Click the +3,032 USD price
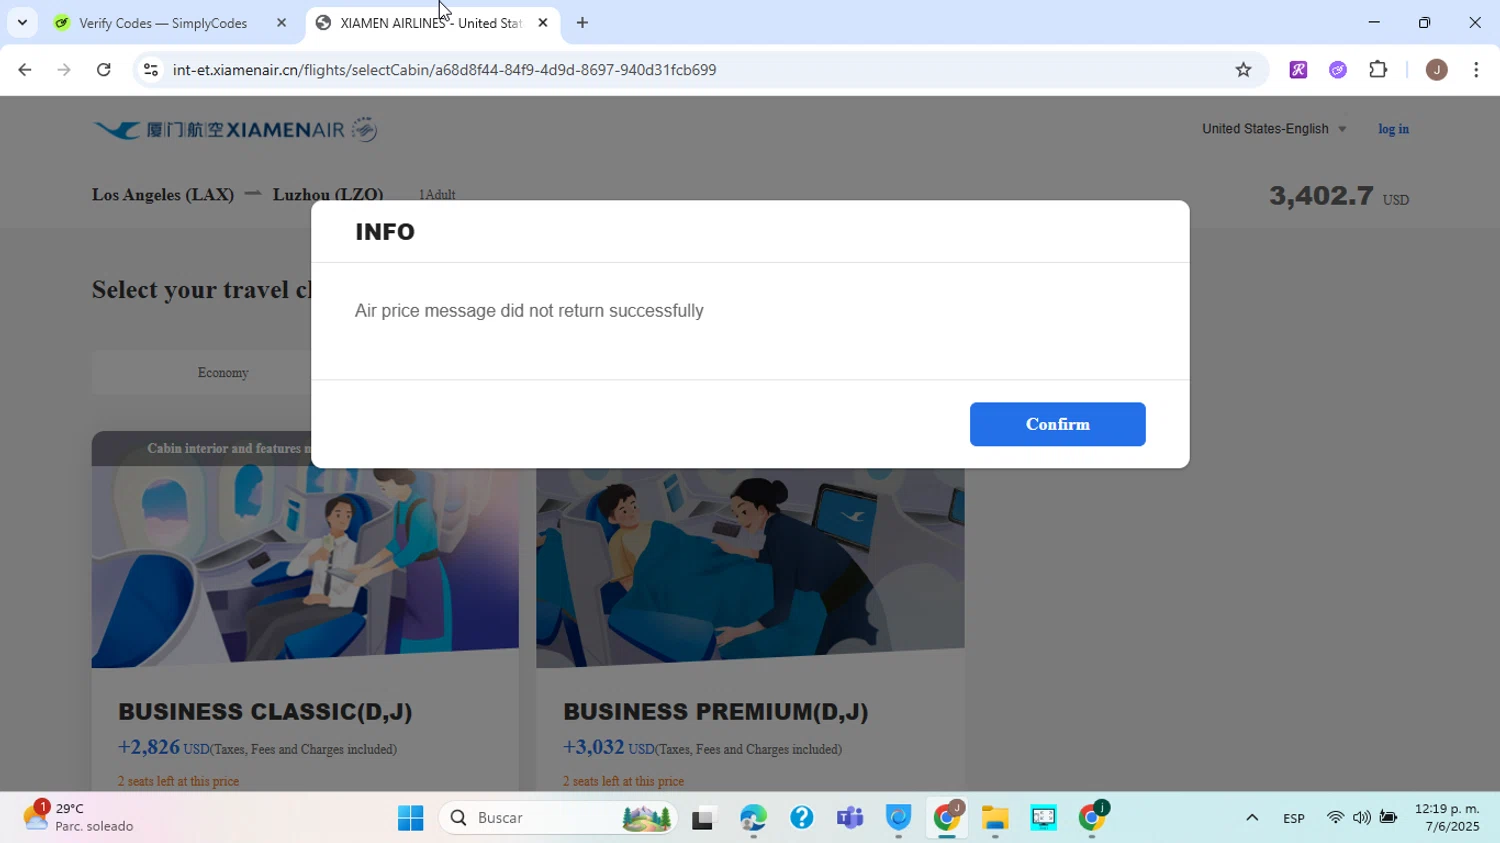 pos(609,748)
